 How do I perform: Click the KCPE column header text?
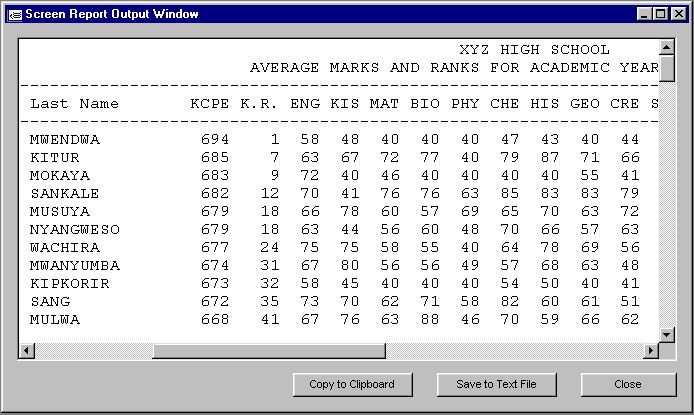click(x=210, y=103)
